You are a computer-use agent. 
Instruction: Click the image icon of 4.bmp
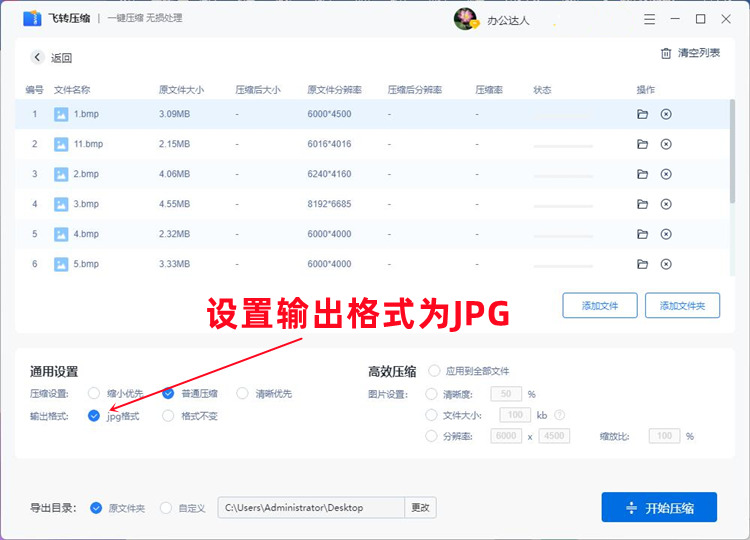[x=61, y=234]
